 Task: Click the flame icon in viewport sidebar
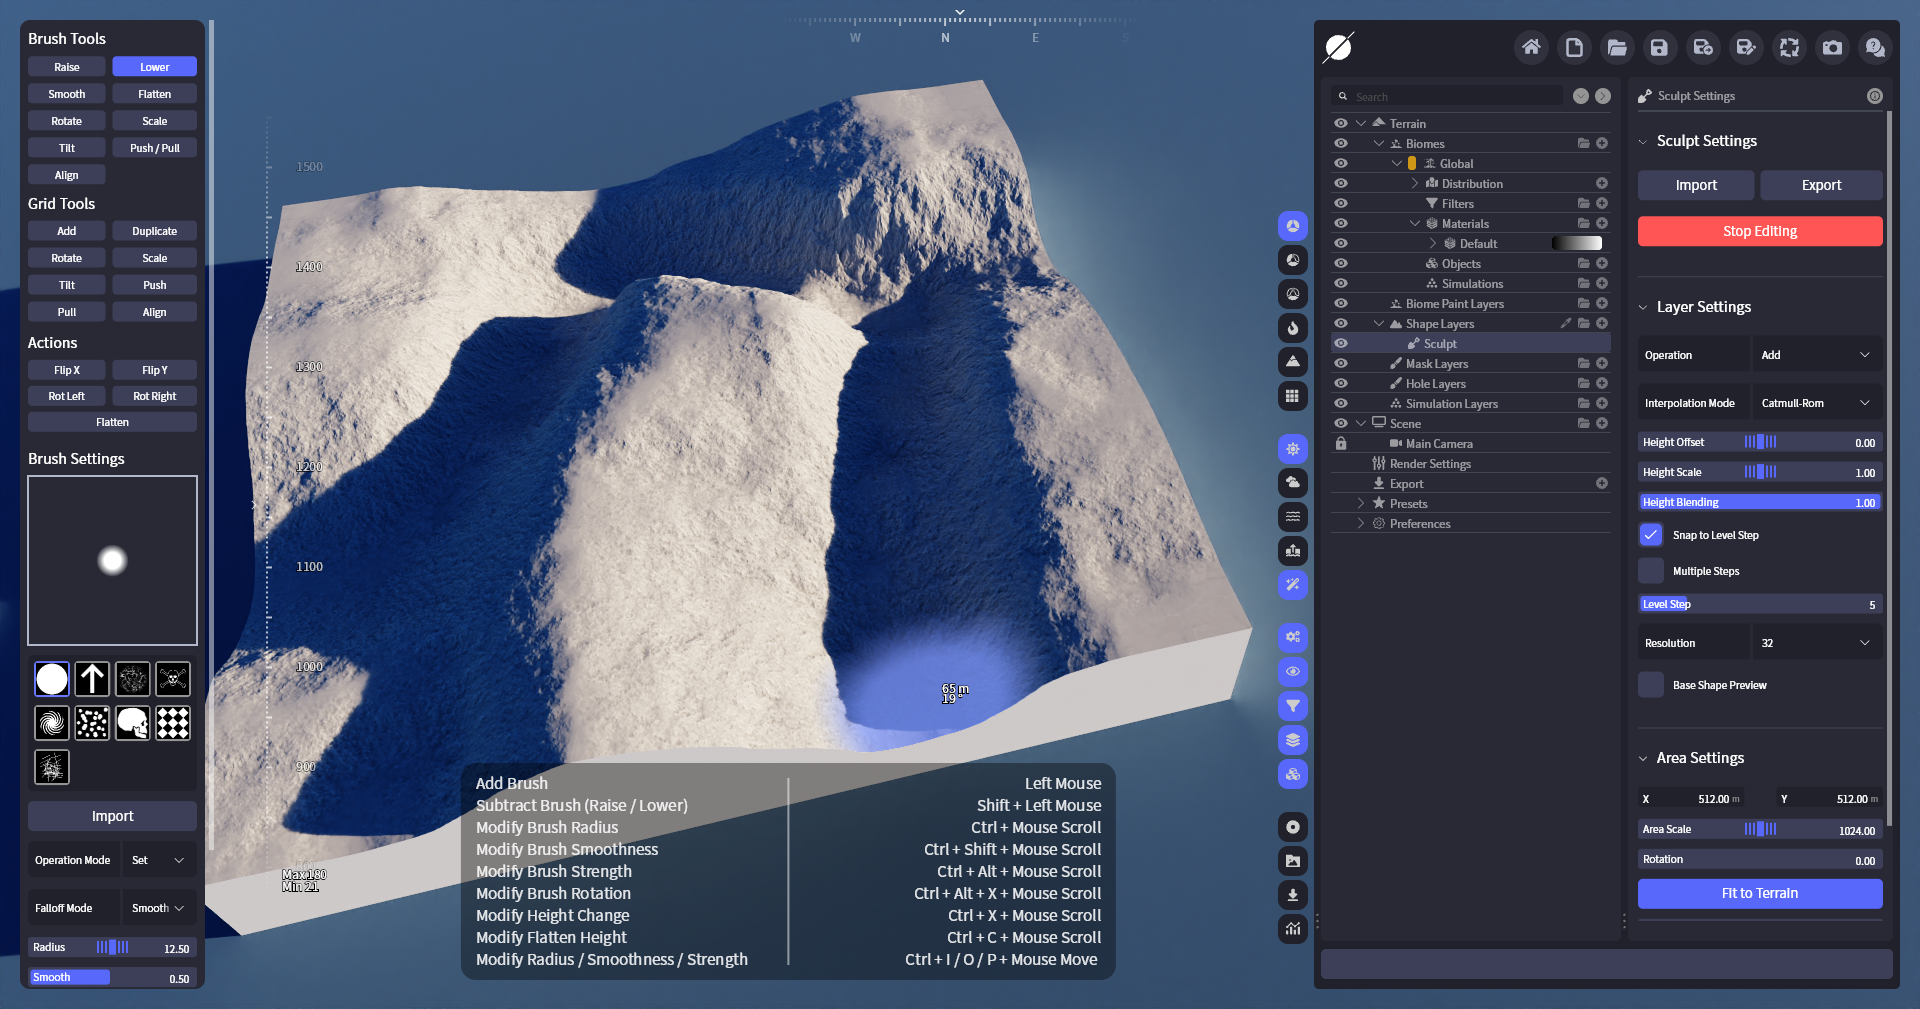[1293, 328]
